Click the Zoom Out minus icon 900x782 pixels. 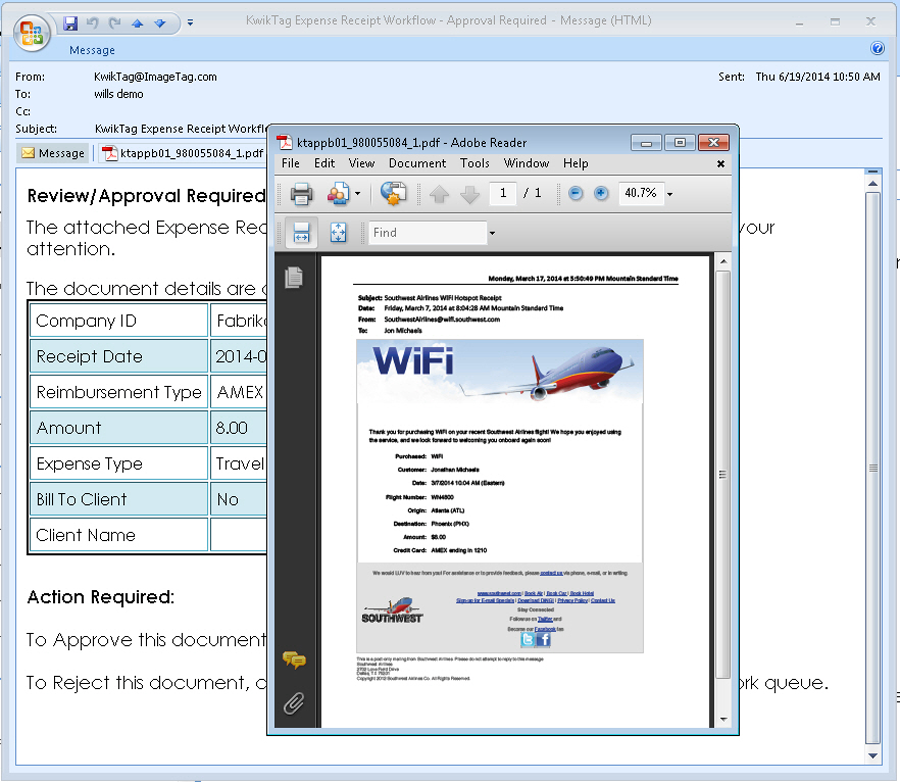coord(575,193)
